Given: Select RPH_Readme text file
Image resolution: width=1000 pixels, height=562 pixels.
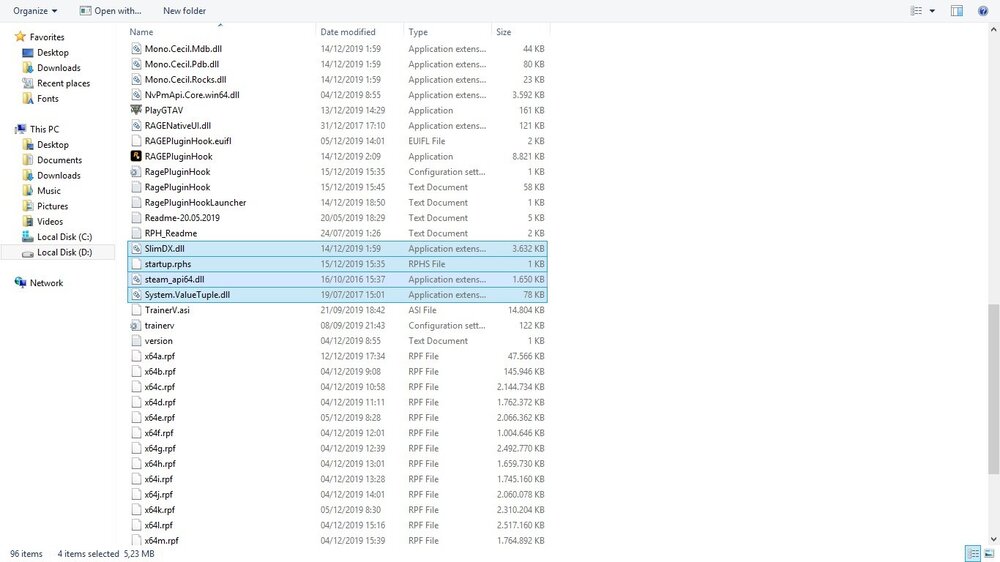Looking at the screenshot, I should 171,233.
